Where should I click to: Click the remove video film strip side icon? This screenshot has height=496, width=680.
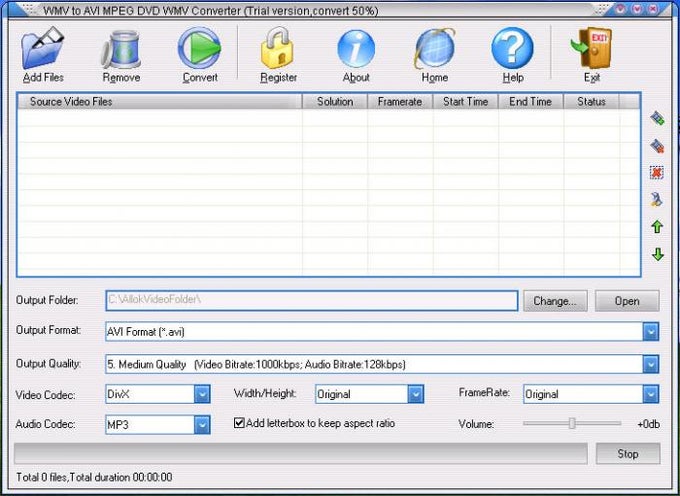tap(657, 146)
